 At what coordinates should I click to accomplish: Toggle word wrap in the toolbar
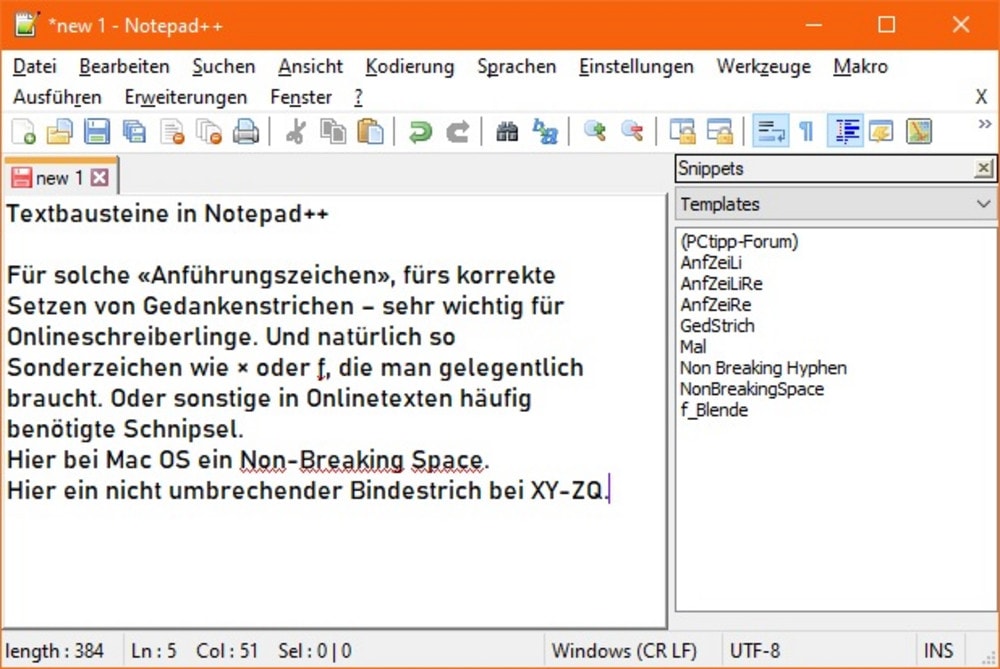pos(770,131)
